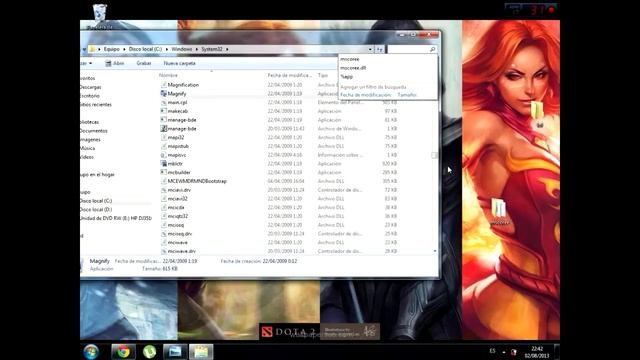Expand the arrow after Equipo in breadcrumb
The image size is (640, 360).
[x=124, y=49]
